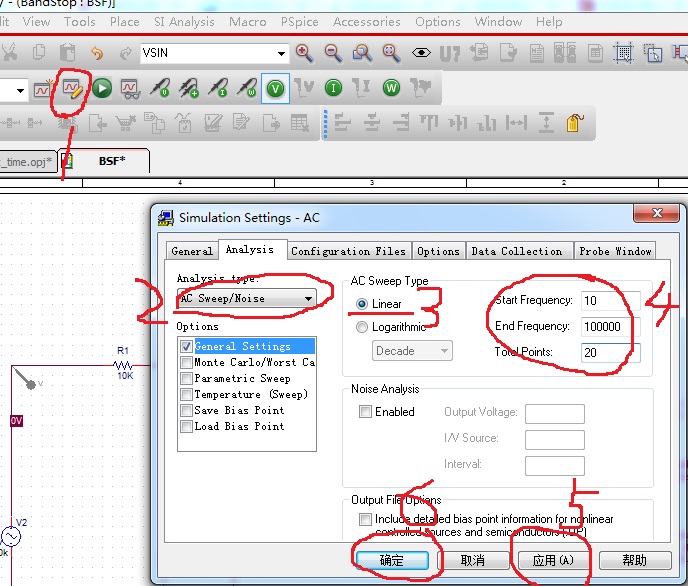This screenshot has height=586, width=688.
Task: Open New Simulation Profile icon
Action: [x=43, y=89]
